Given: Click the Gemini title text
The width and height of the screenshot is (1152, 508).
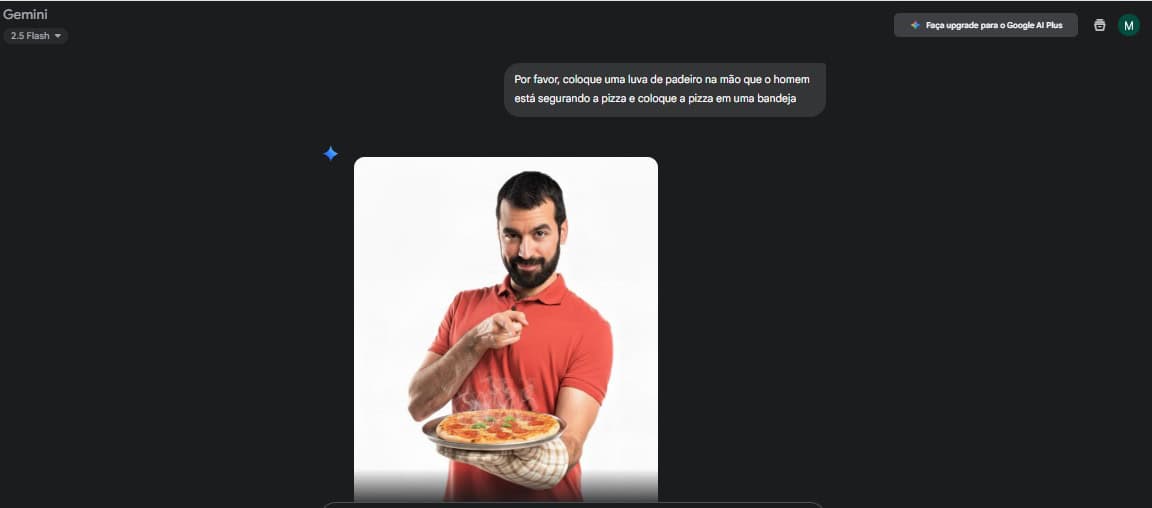Looking at the screenshot, I should point(26,14).
